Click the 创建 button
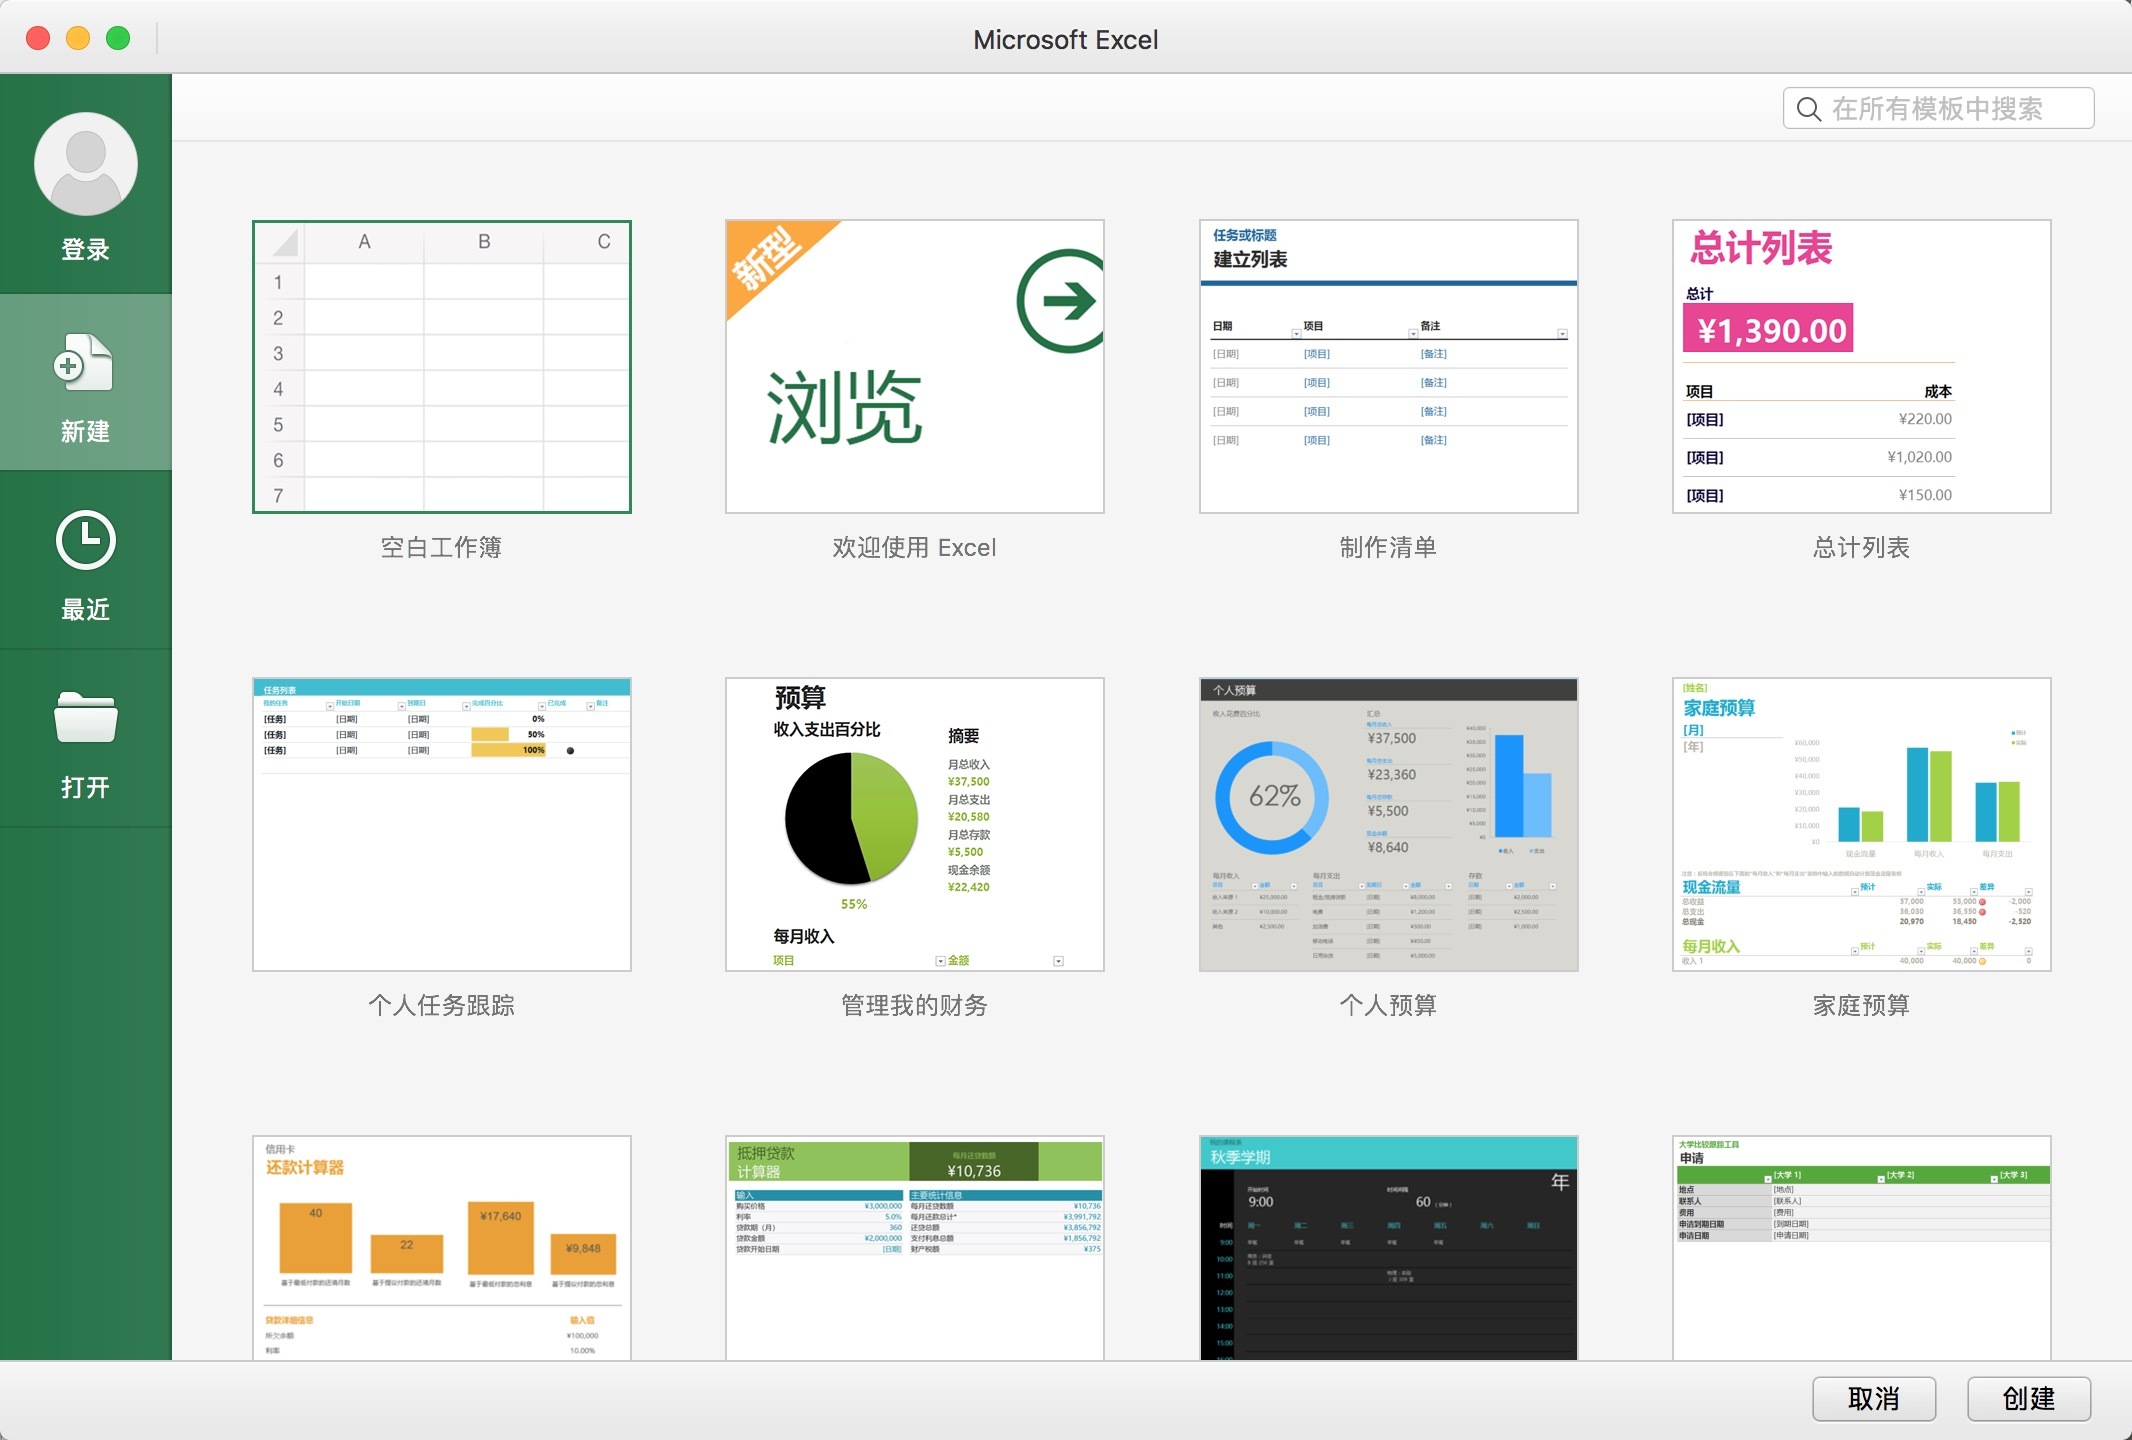2132x1440 pixels. click(2029, 1399)
